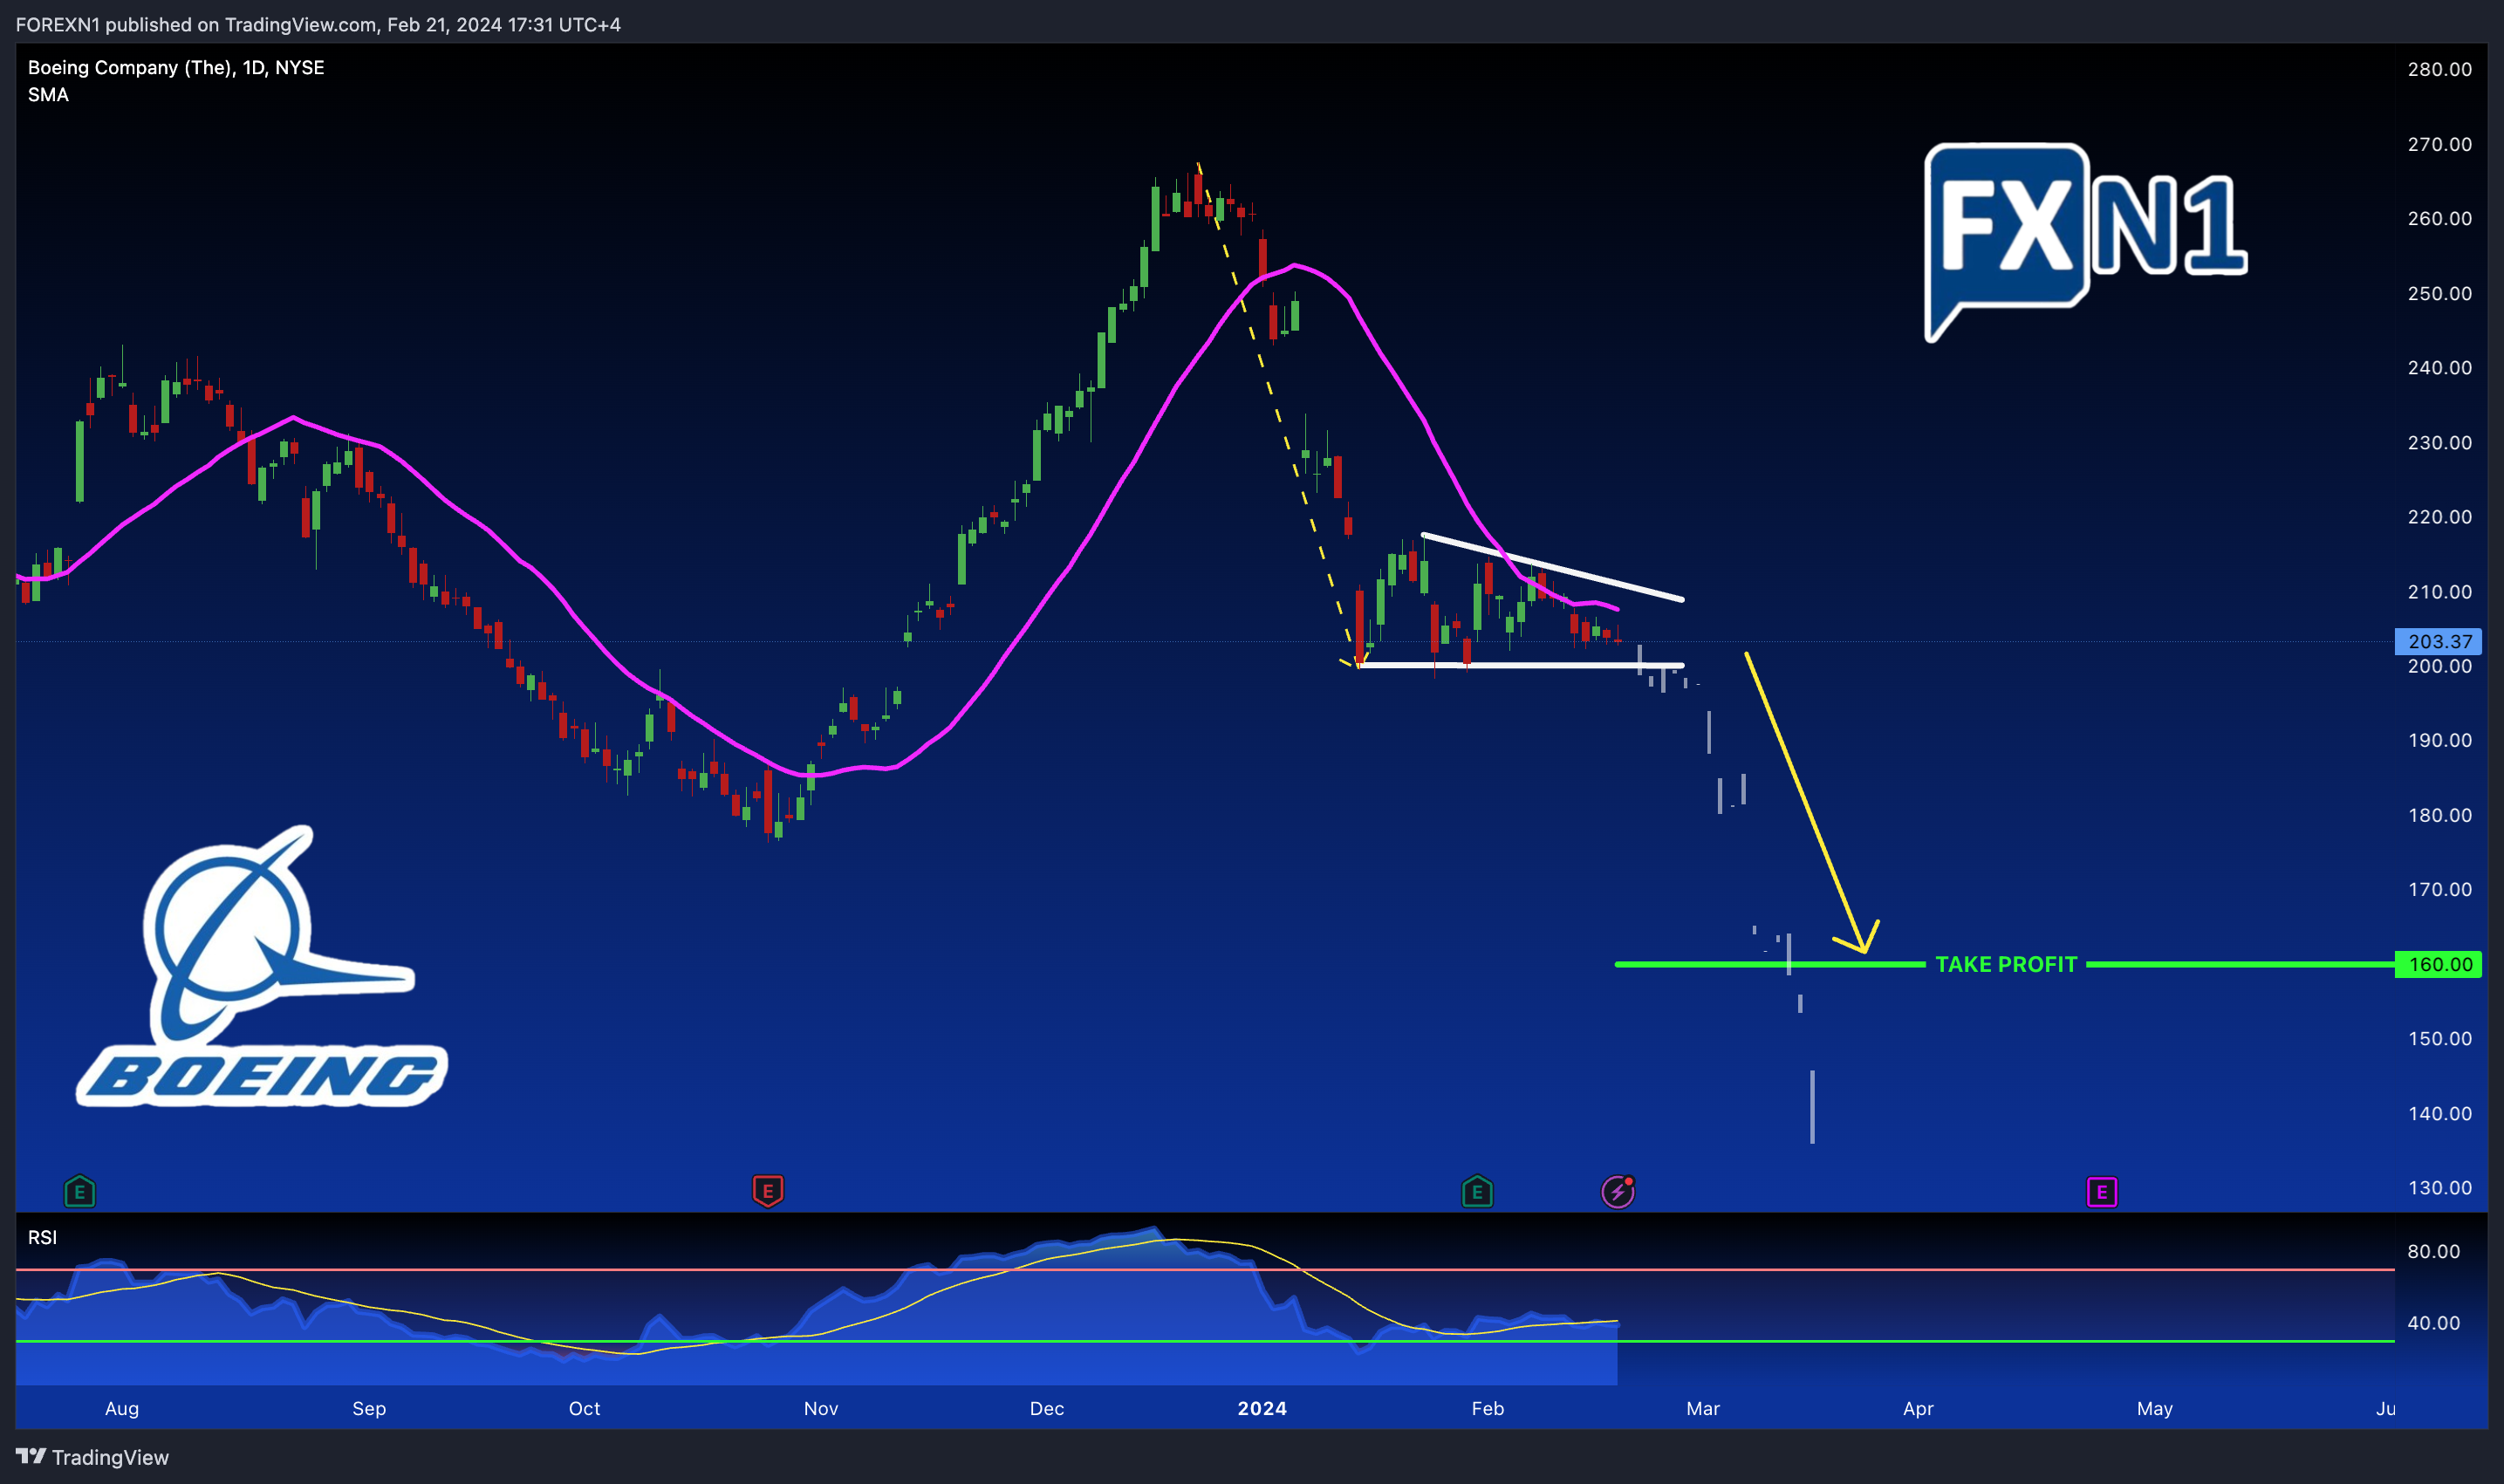Click the TAKE PROFIT line label
The height and width of the screenshot is (1484, 2504).
[x=2006, y=964]
